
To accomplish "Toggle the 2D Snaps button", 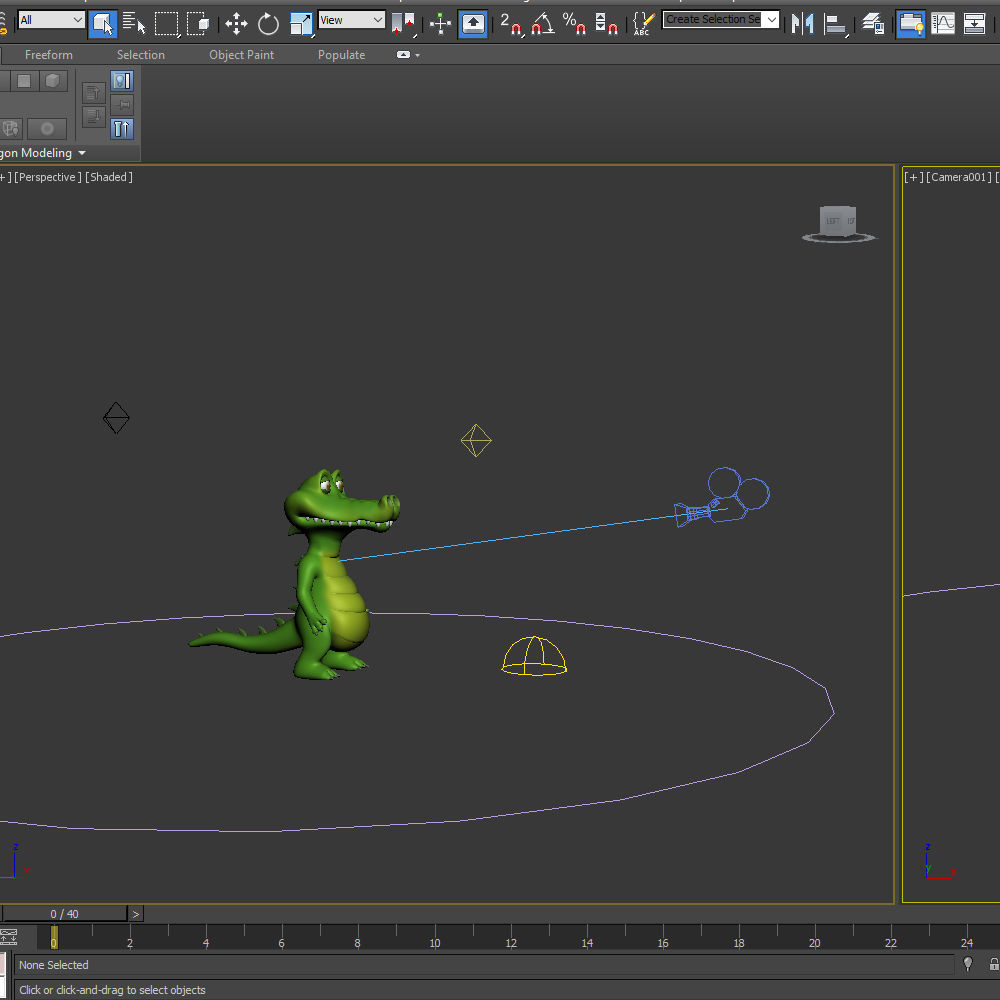I will point(511,24).
